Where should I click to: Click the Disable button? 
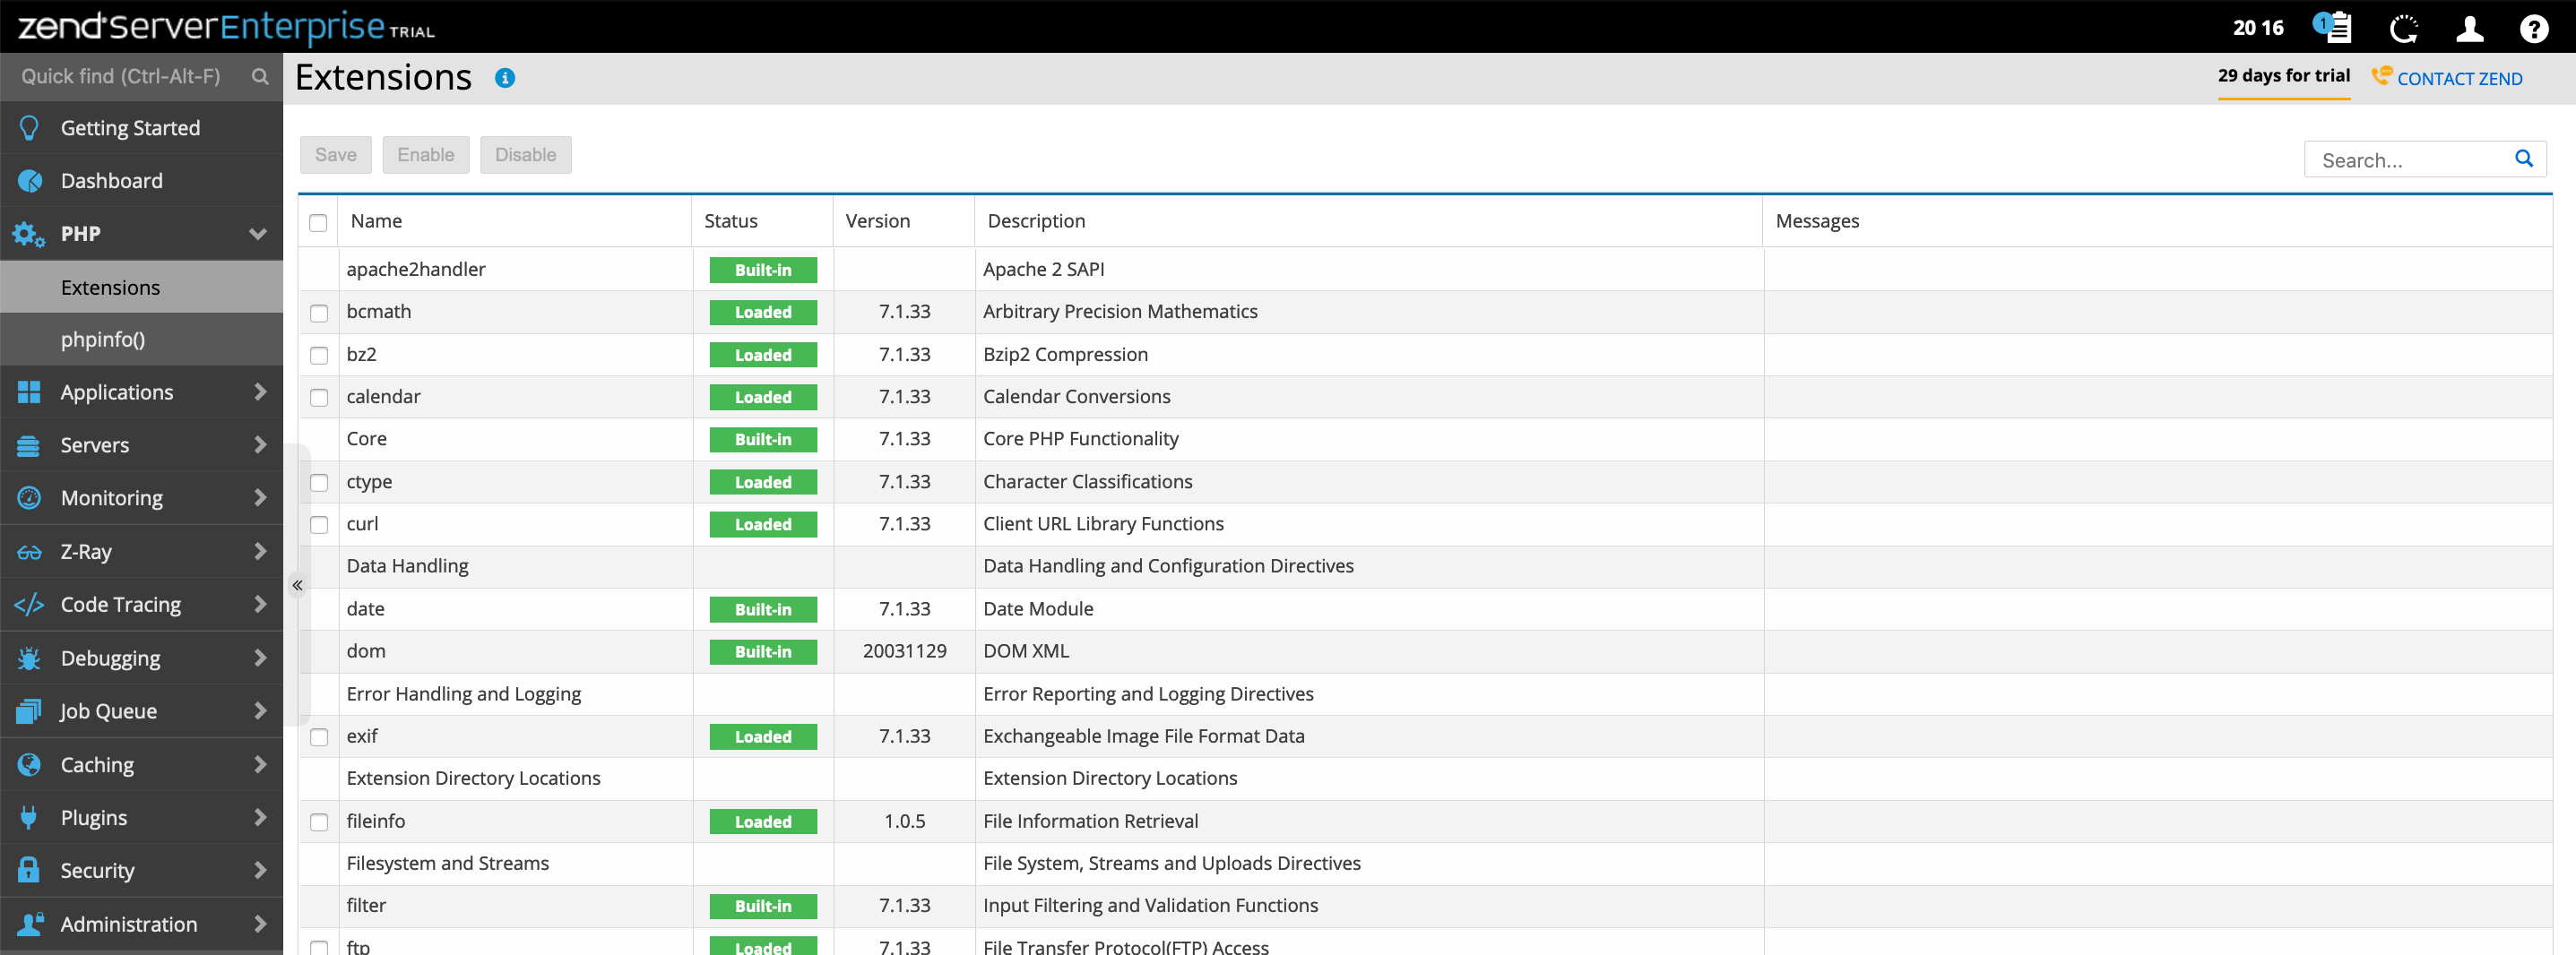[x=525, y=155]
